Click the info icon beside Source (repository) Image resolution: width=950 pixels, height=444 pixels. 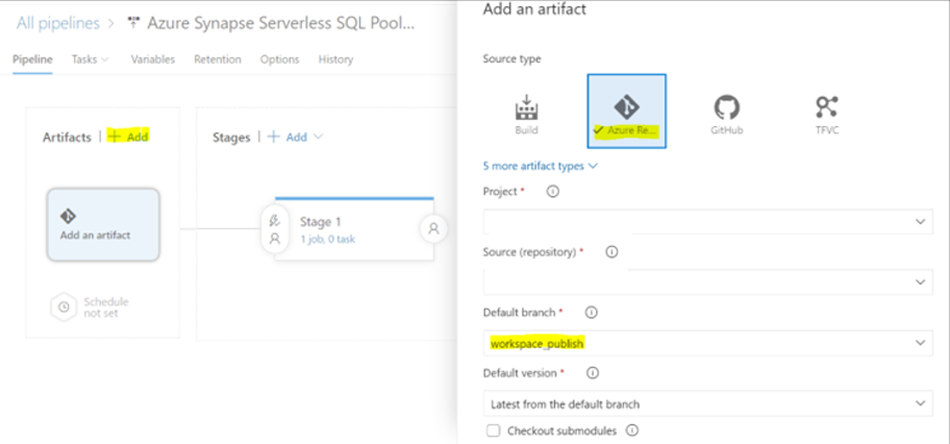click(x=611, y=252)
